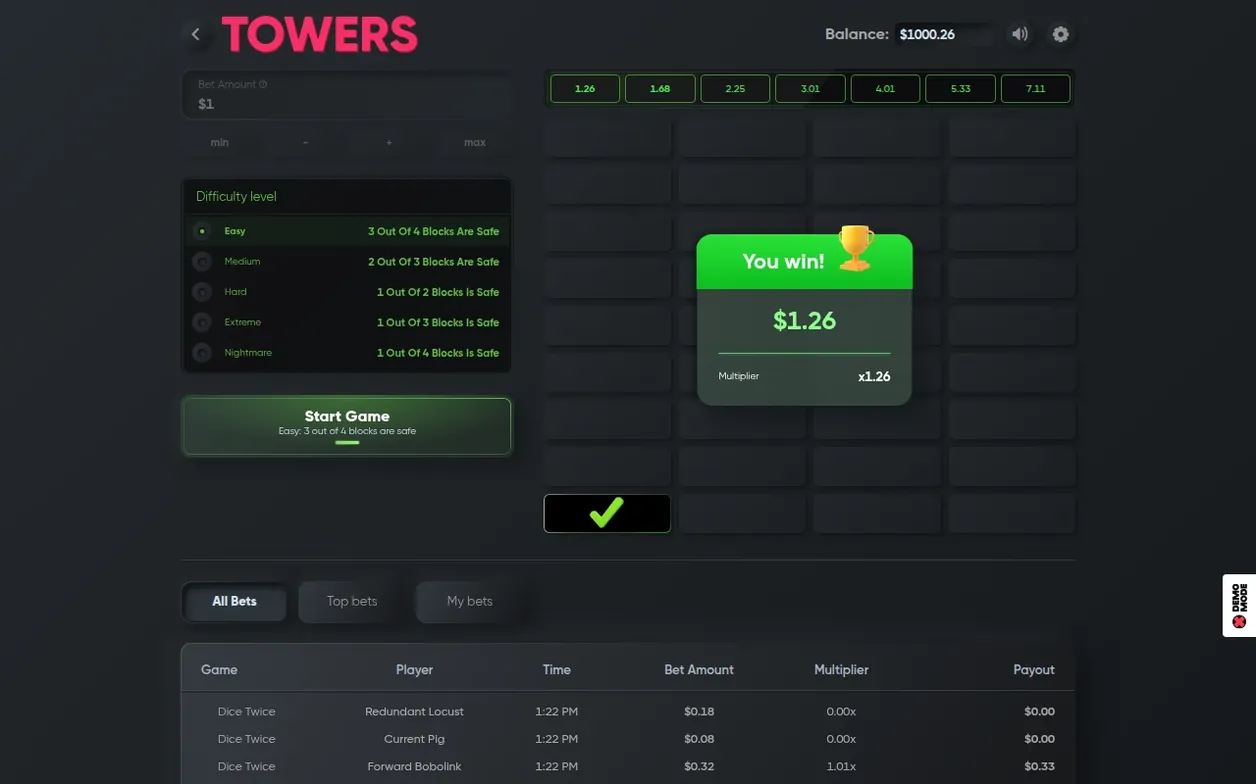Click the '1 Out Of 4 Blocks Is Safe' text

coord(438,353)
